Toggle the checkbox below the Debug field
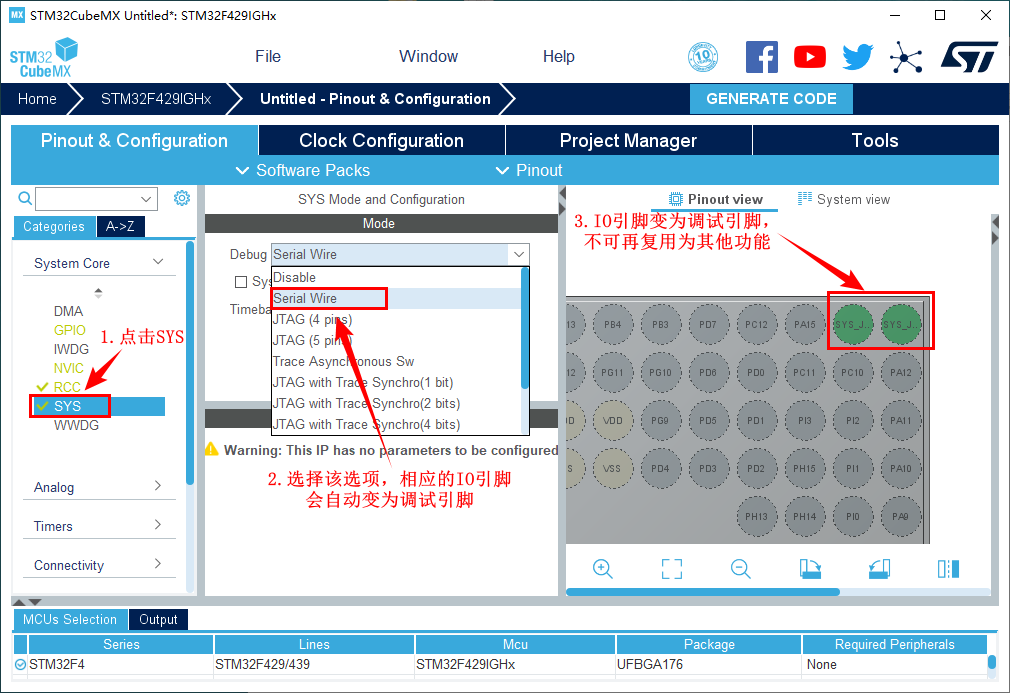Screen dimensions: 1010x693 click(241, 282)
